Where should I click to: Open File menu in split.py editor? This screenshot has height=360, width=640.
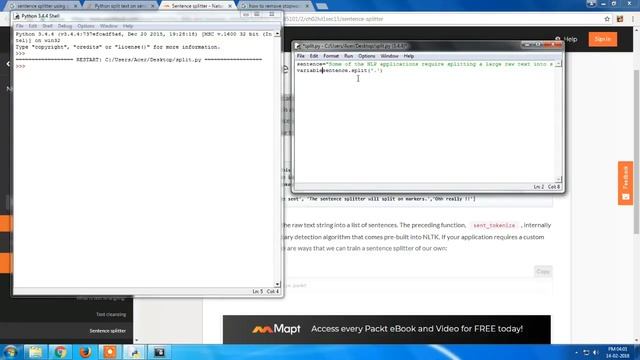pyautogui.click(x=301, y=56)
